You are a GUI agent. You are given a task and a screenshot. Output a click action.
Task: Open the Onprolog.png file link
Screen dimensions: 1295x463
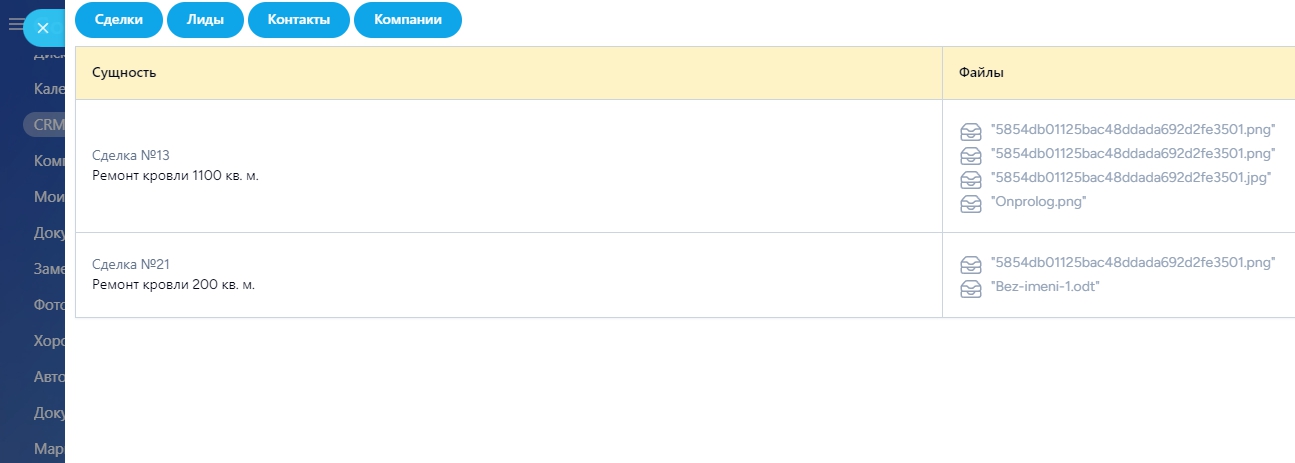point(1038,202)
